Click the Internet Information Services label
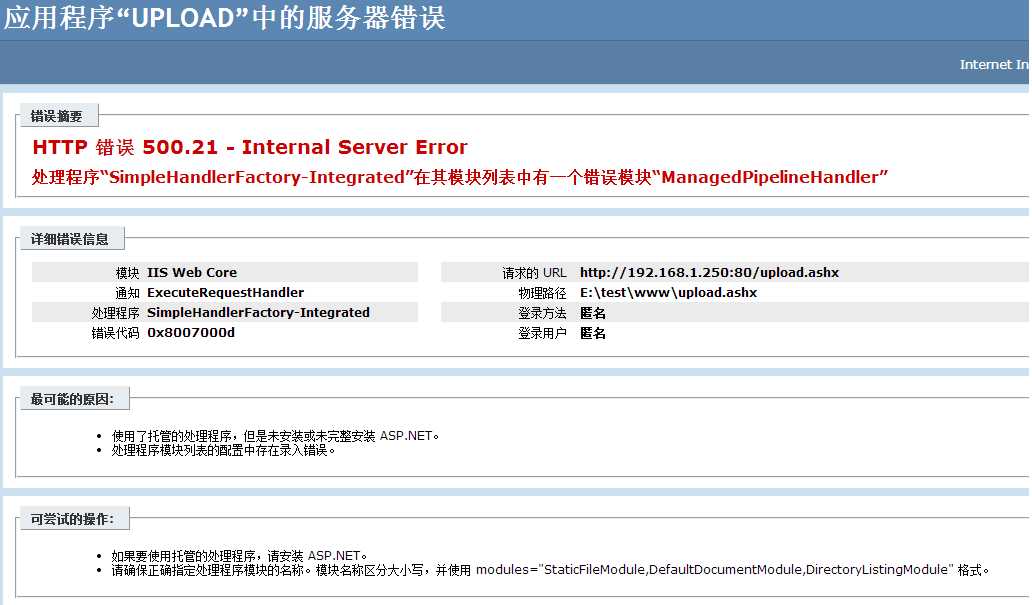The width and height of the screenshot is (1032, 605). tap(993, 64)
